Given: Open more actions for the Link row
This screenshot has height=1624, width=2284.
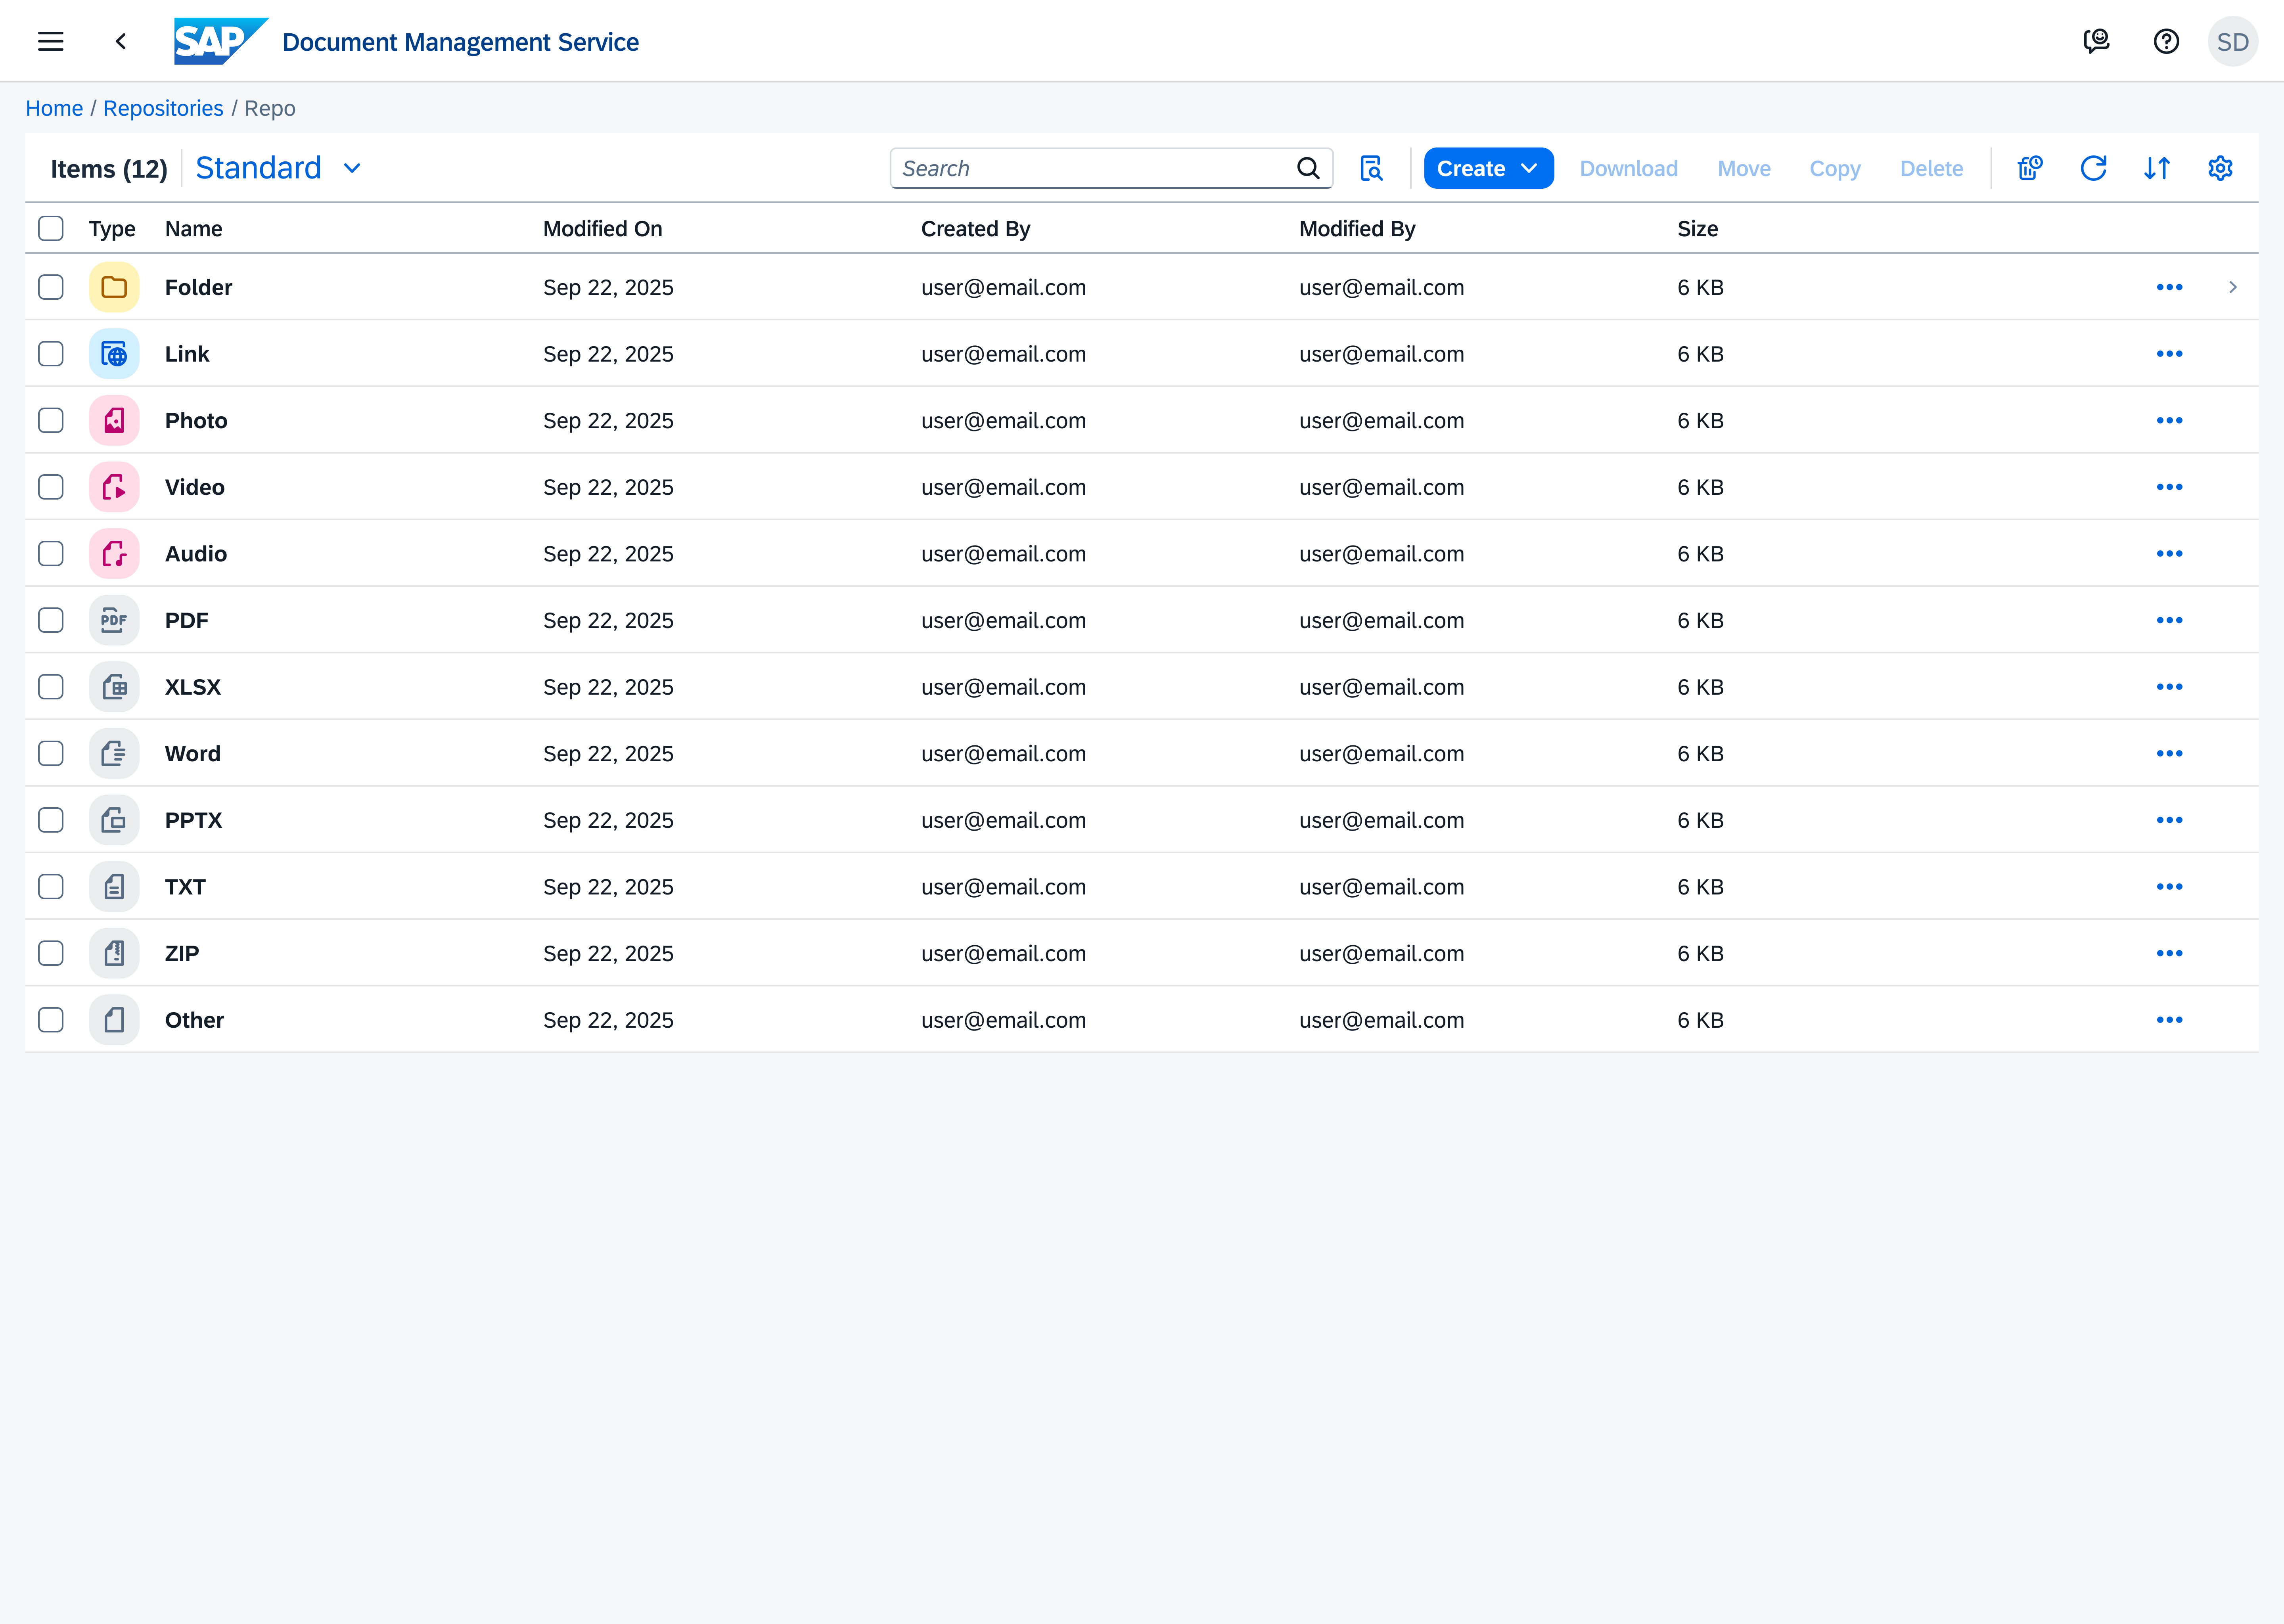Looking at the screenshot, I should [x=2169, y=354].
